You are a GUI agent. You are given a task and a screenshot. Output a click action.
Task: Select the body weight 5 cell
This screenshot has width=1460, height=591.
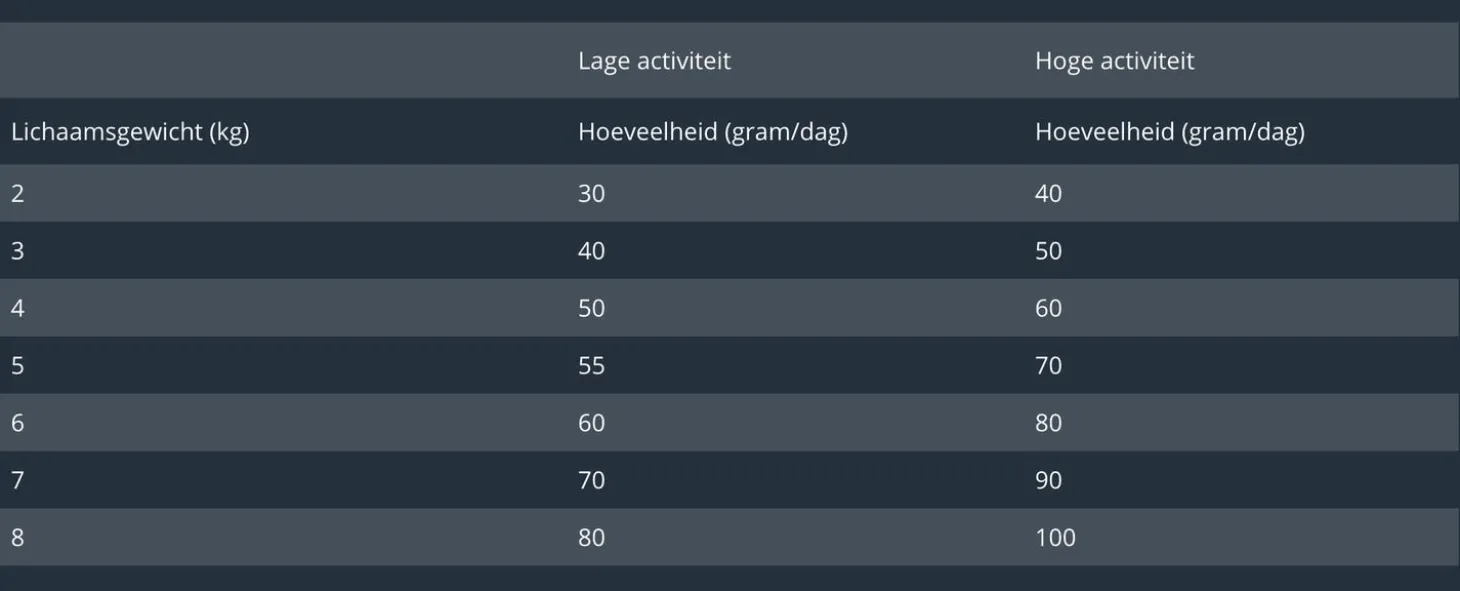click(x=18, y=366)
